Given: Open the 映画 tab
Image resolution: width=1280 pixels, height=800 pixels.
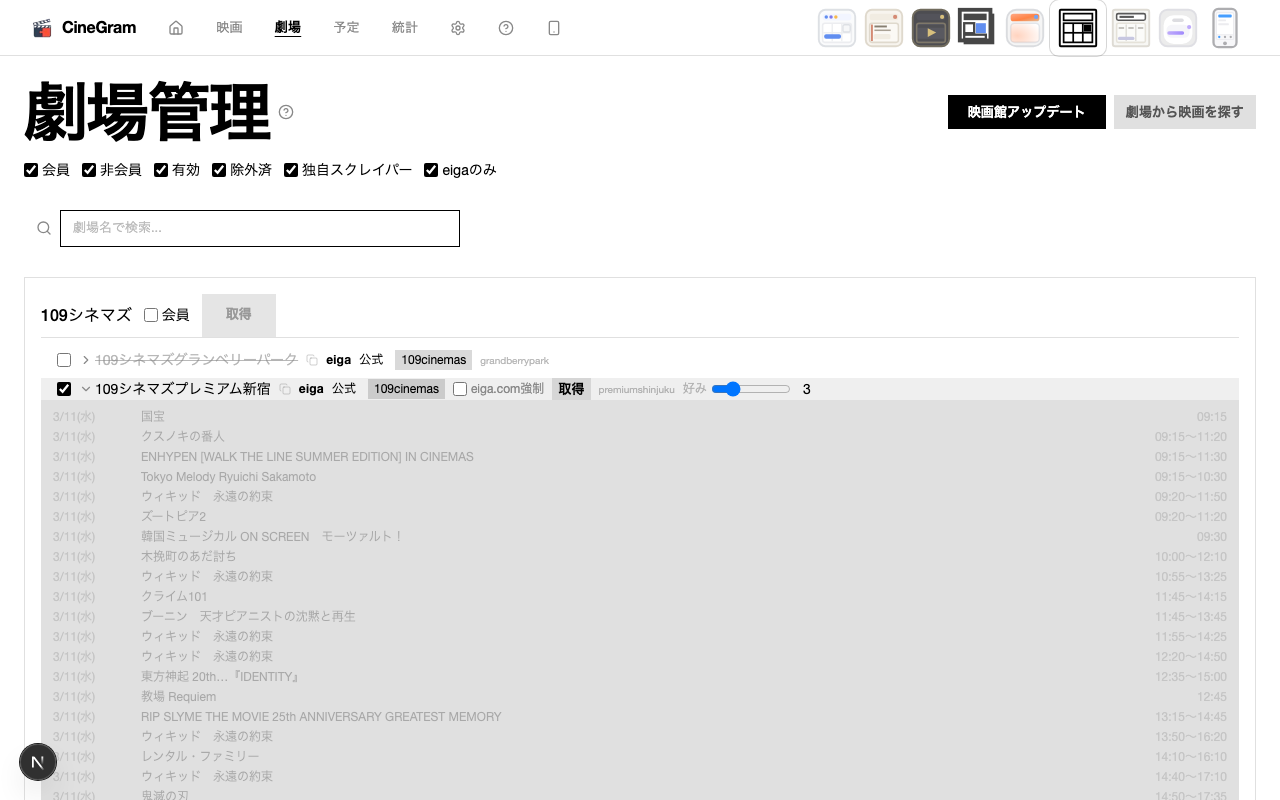Looking at the screenshot, I should [229, 28].
